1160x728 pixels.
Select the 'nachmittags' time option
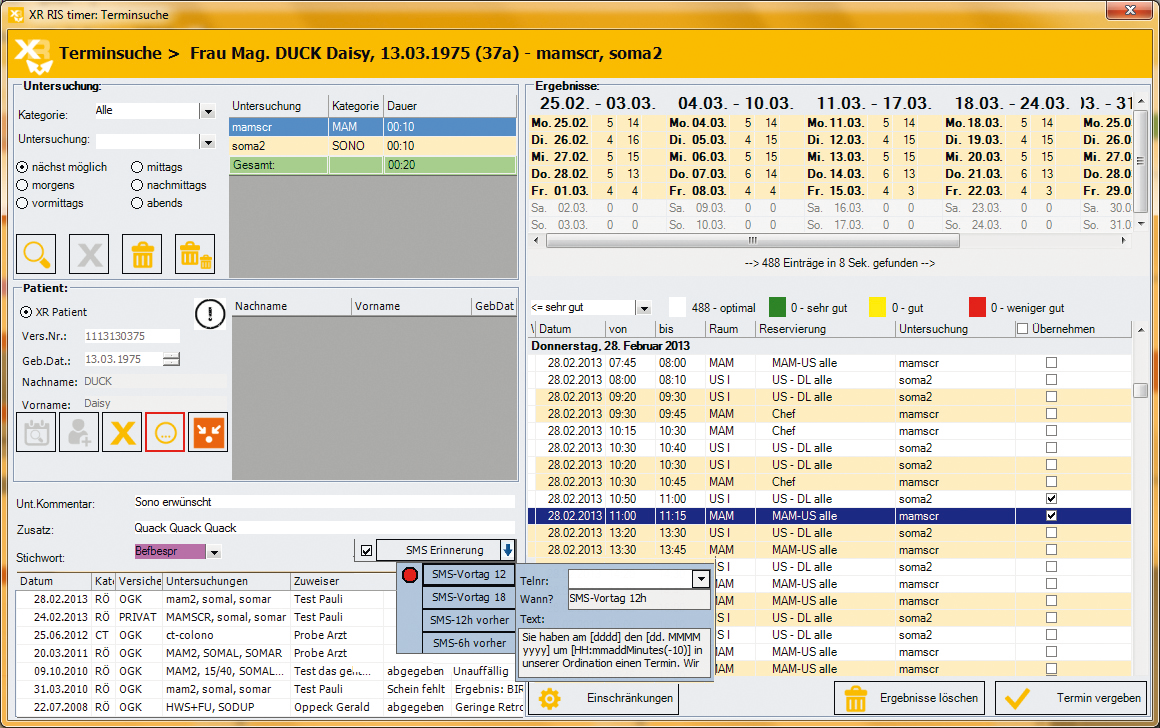(138, 185)
